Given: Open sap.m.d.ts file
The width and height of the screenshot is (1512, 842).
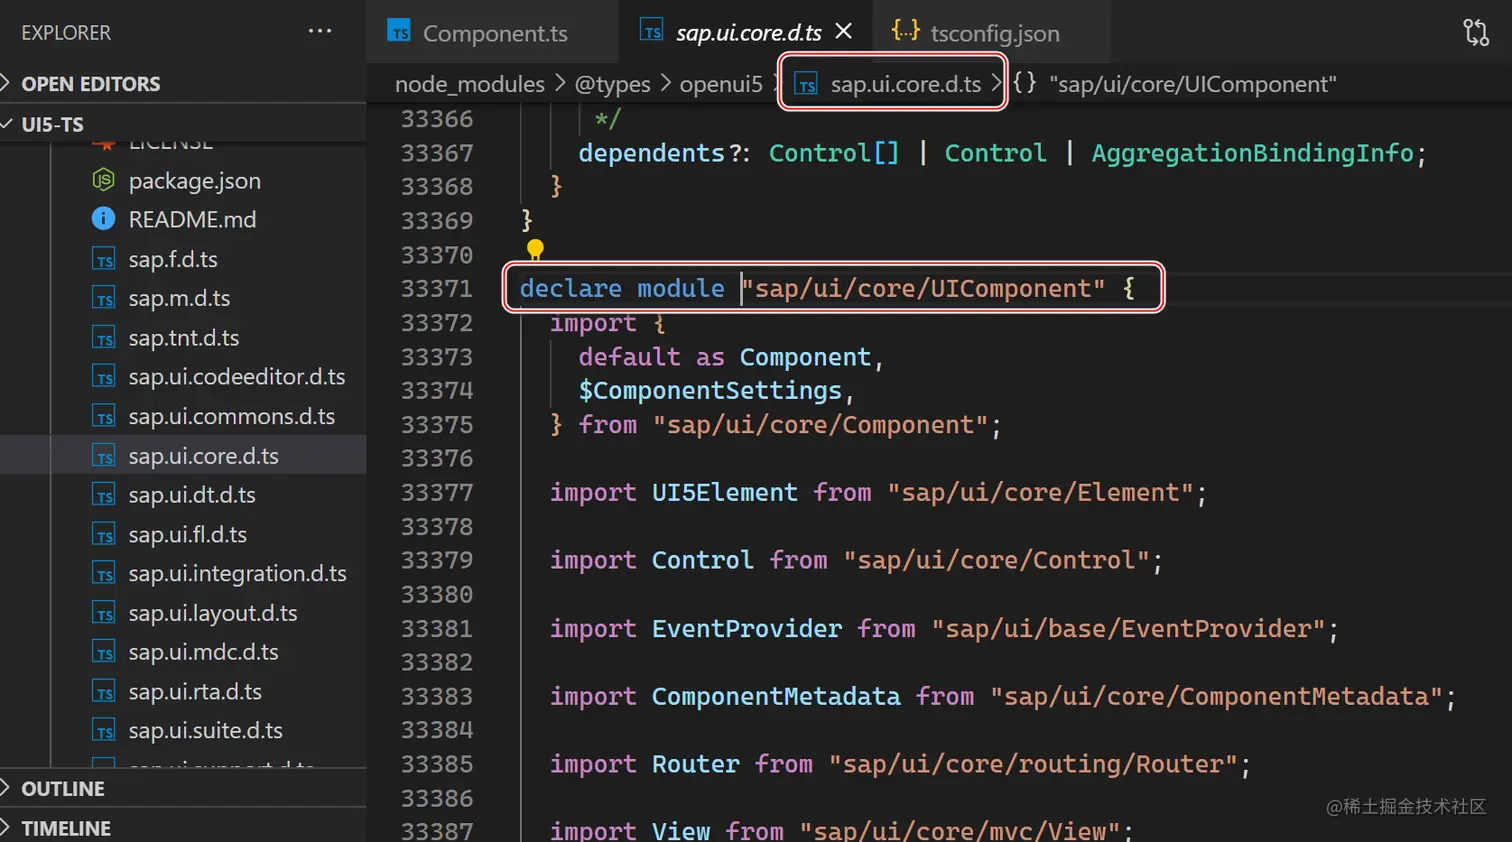Looking at the screenshot, I should pos(183,298).
